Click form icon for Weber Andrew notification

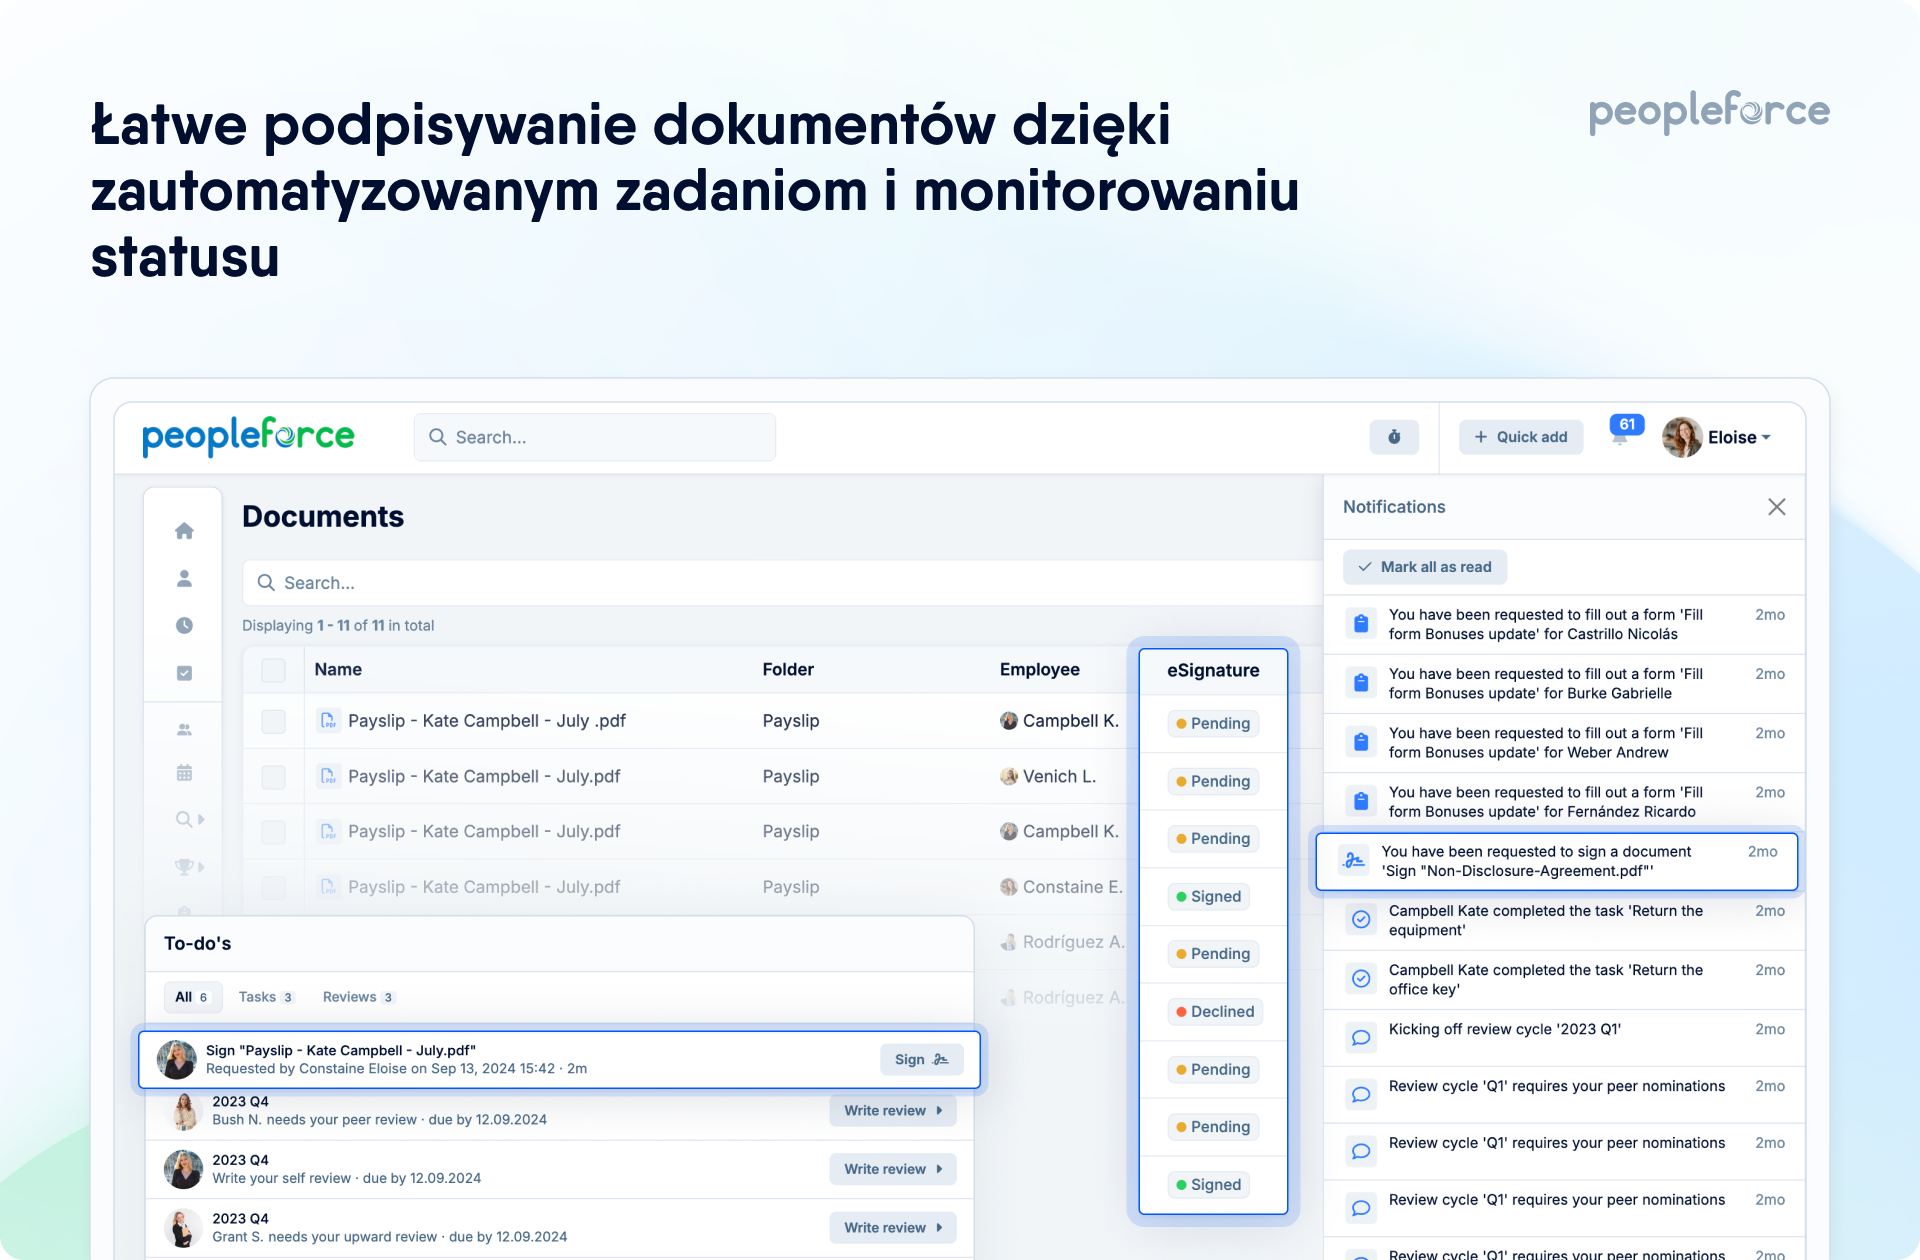(x=1360, y=742)
